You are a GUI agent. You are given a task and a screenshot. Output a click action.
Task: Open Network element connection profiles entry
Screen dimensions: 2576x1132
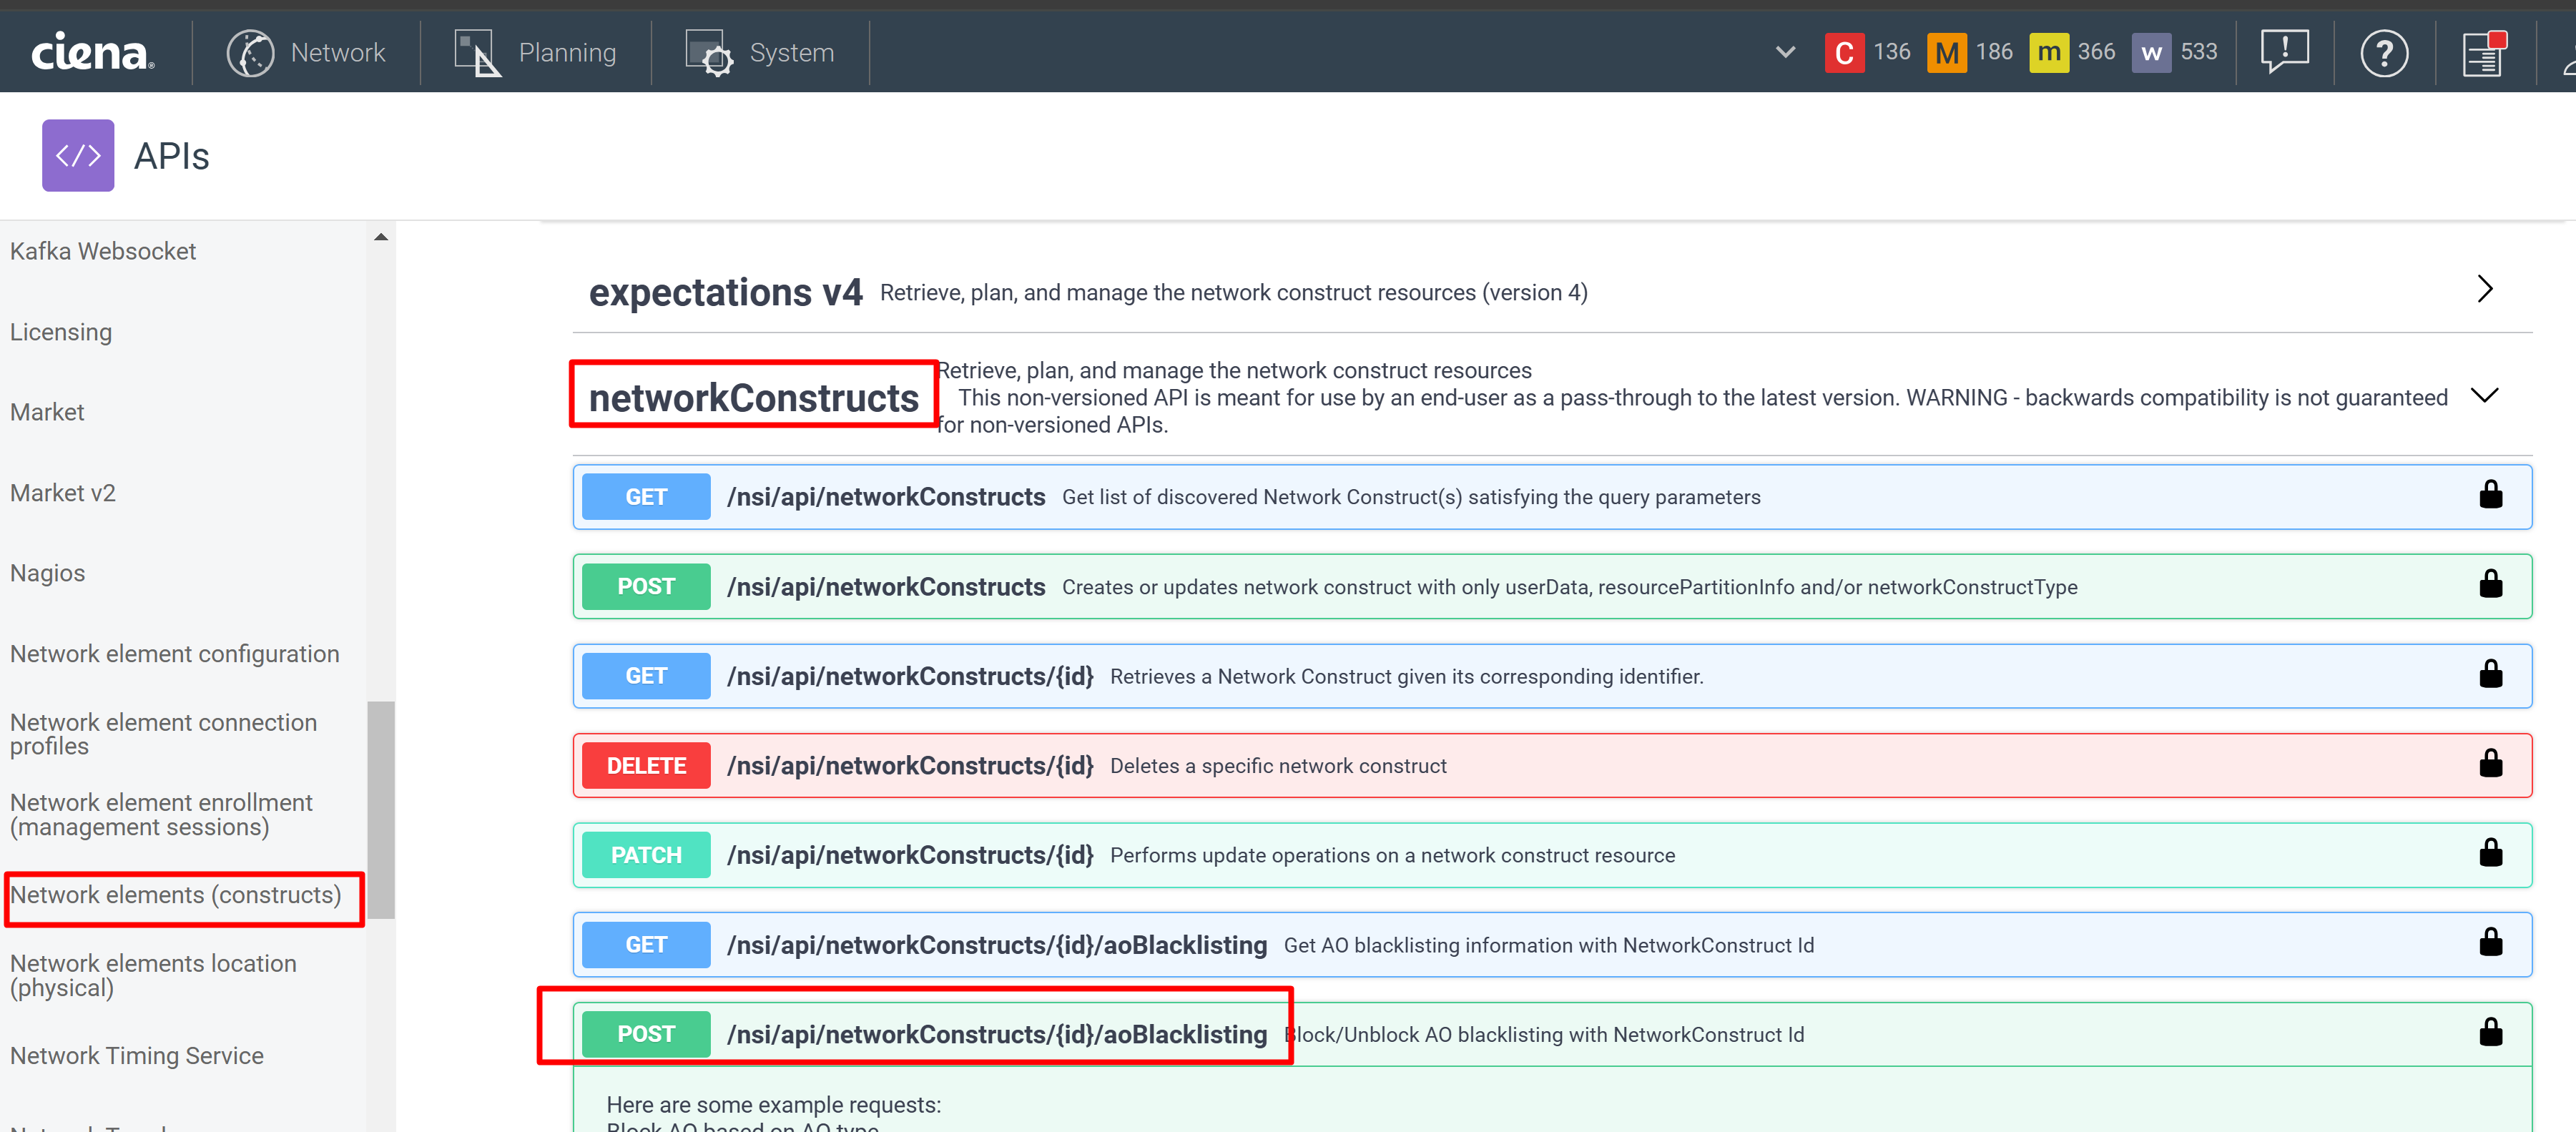click(x=164, y=734)
